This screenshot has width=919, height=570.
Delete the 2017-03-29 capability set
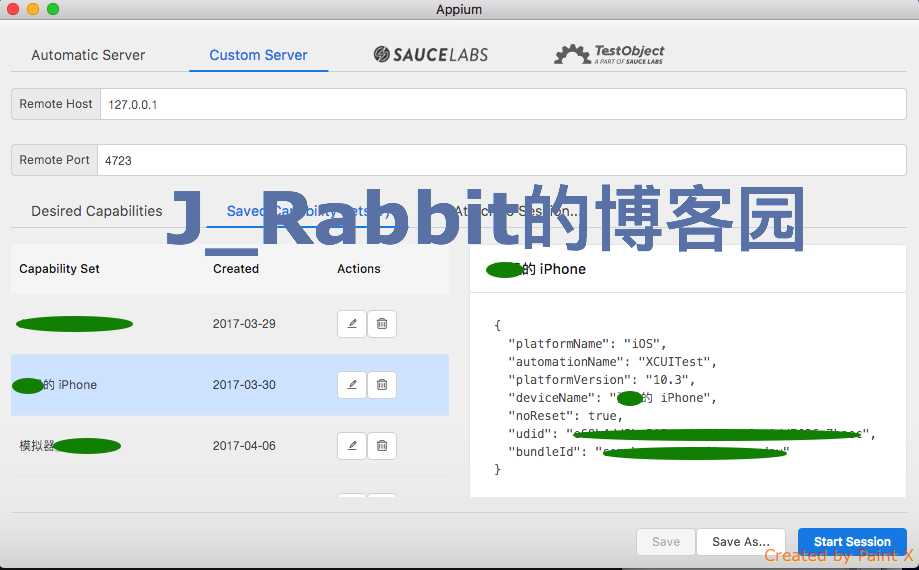382,324
